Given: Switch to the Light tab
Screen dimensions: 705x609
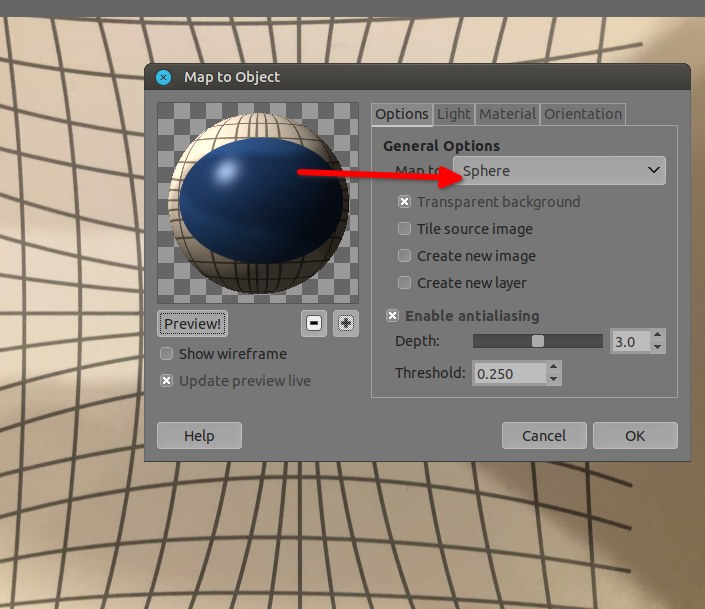Looking at the screenshot, I should click(454, 114).
